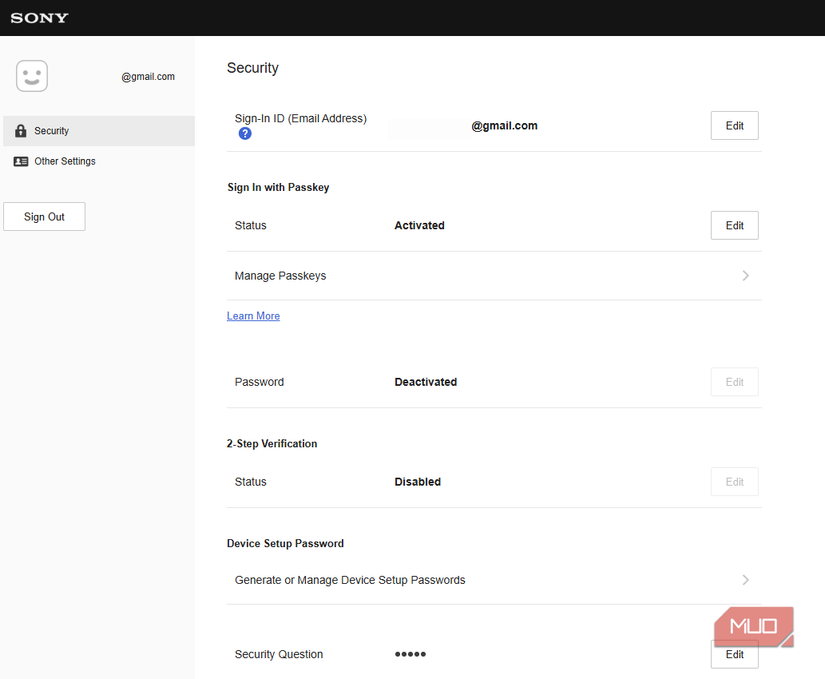Switch to Other Settings
The height and width of the screenshot is (679, 825).
pyautogui.click(x=64, y=161)
